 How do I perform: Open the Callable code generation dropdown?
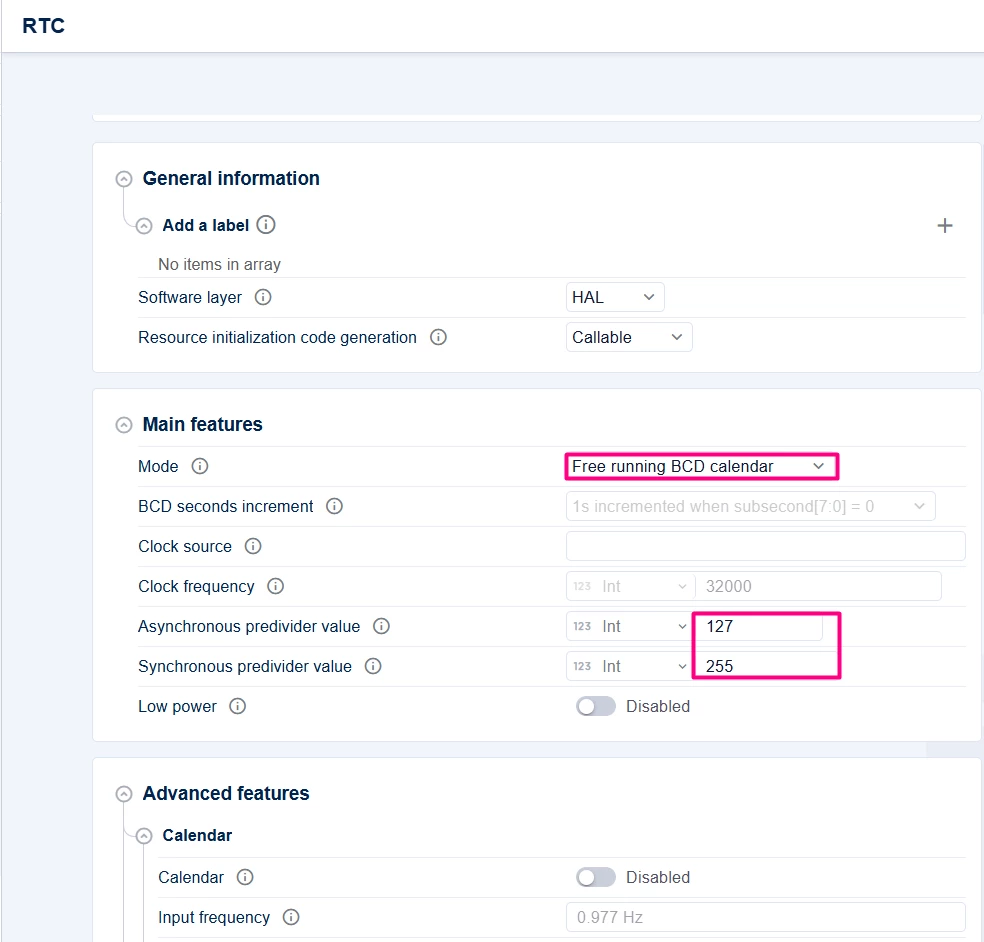point(629,337)
